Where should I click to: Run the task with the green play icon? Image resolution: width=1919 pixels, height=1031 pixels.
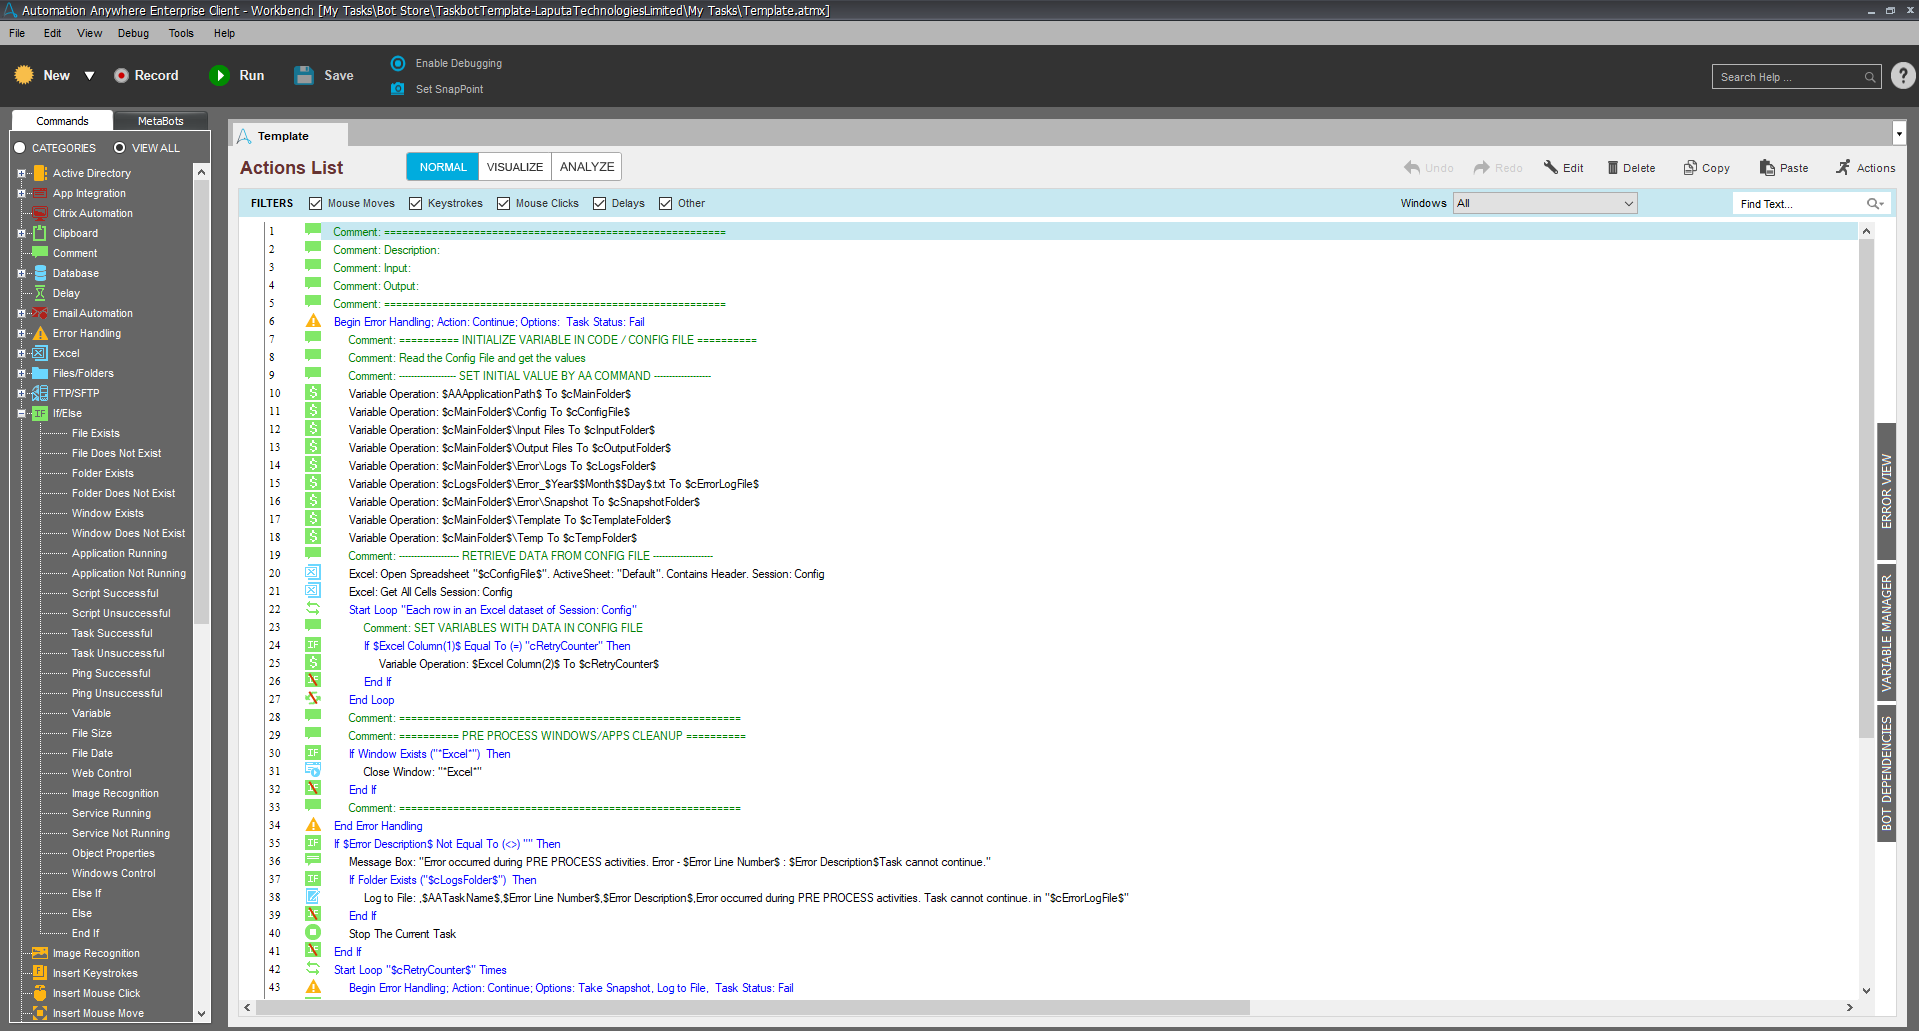pyautogui.click(x=219, y=76)
